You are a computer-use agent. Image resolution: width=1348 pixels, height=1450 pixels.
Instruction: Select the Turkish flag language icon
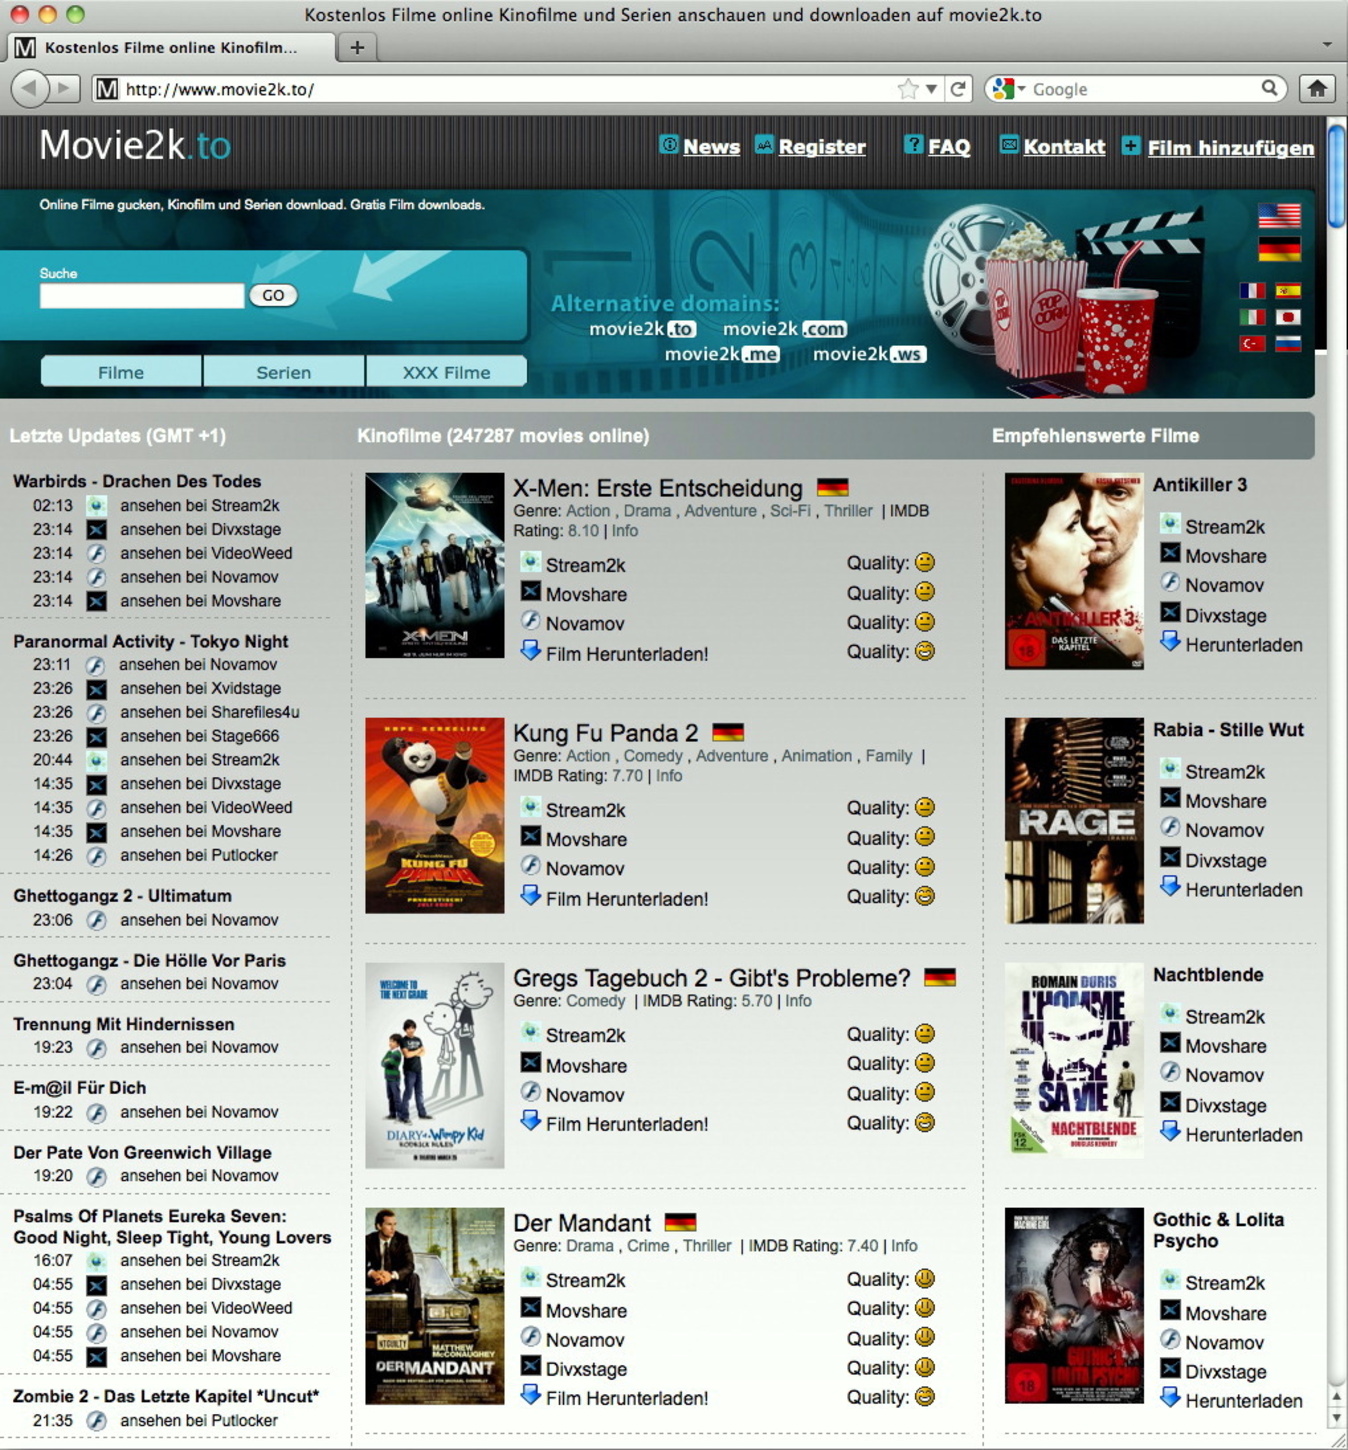(x=1252, y=343)
